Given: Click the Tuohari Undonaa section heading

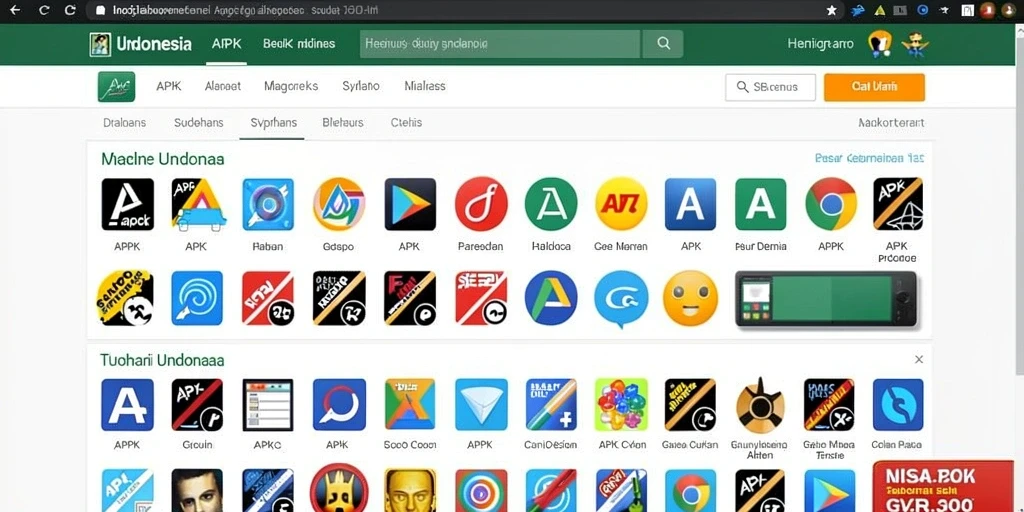Looking at the screenshot, I should (x=162, y=360).
